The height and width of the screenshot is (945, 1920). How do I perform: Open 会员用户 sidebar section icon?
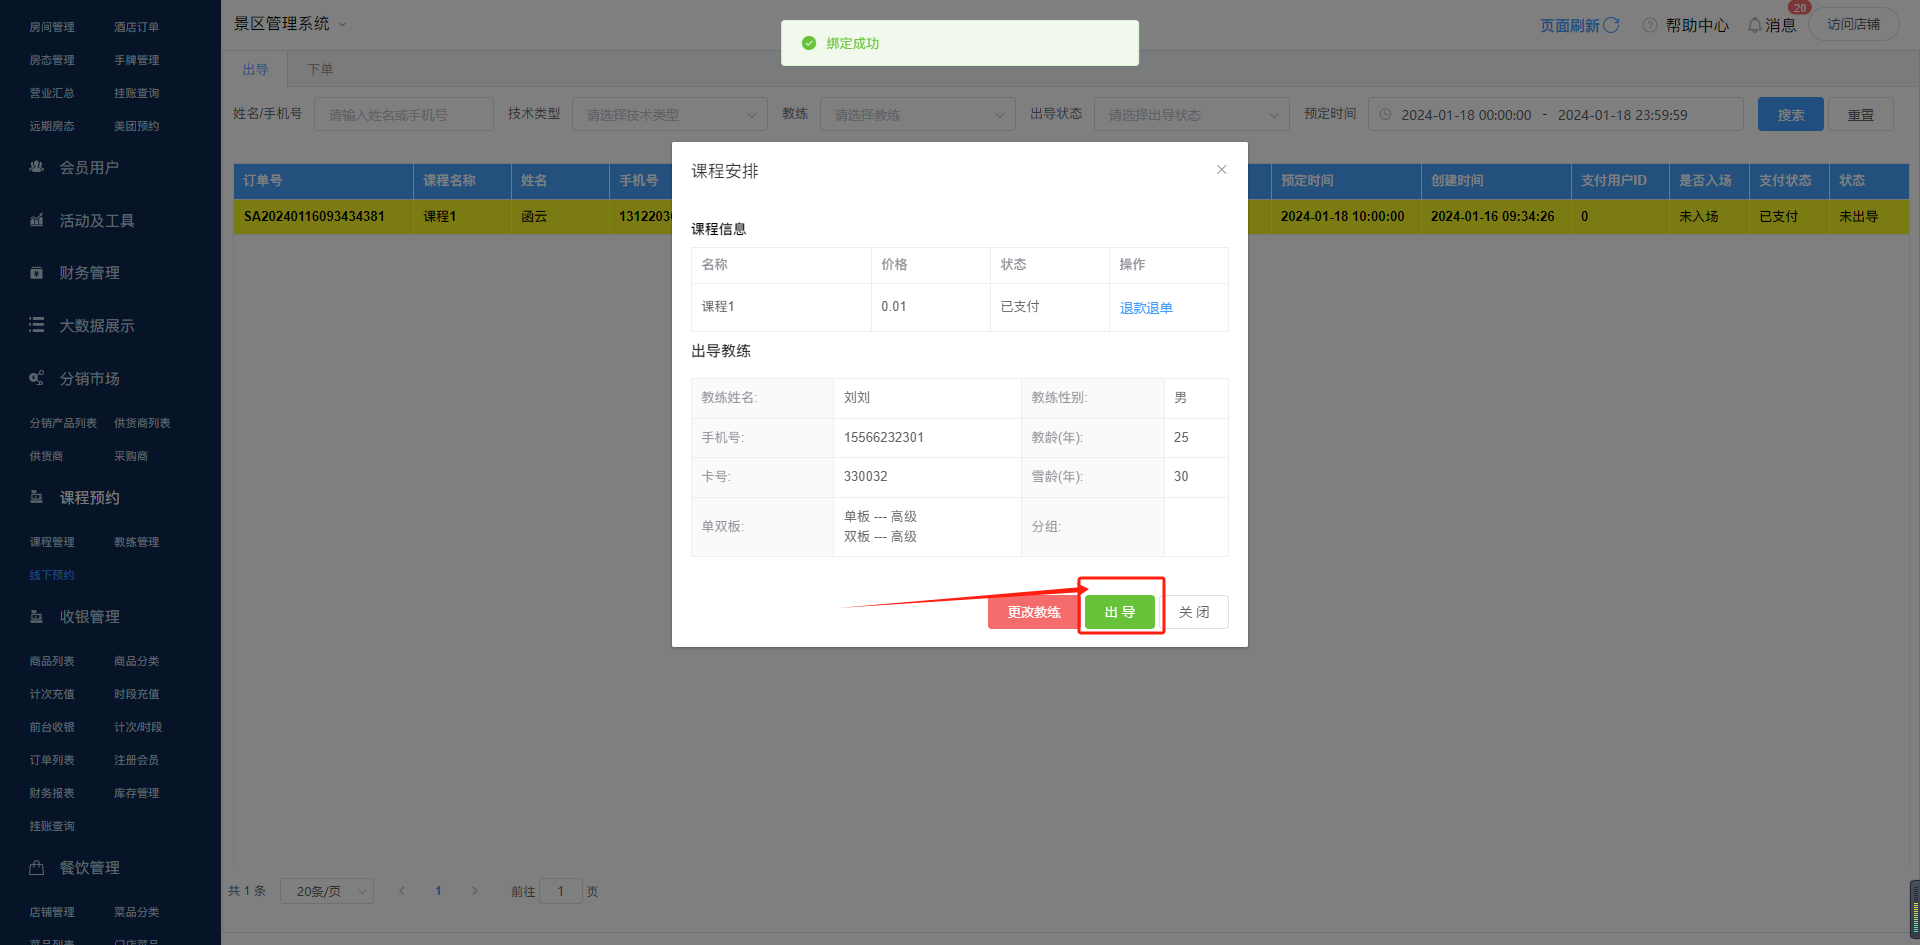37,167
